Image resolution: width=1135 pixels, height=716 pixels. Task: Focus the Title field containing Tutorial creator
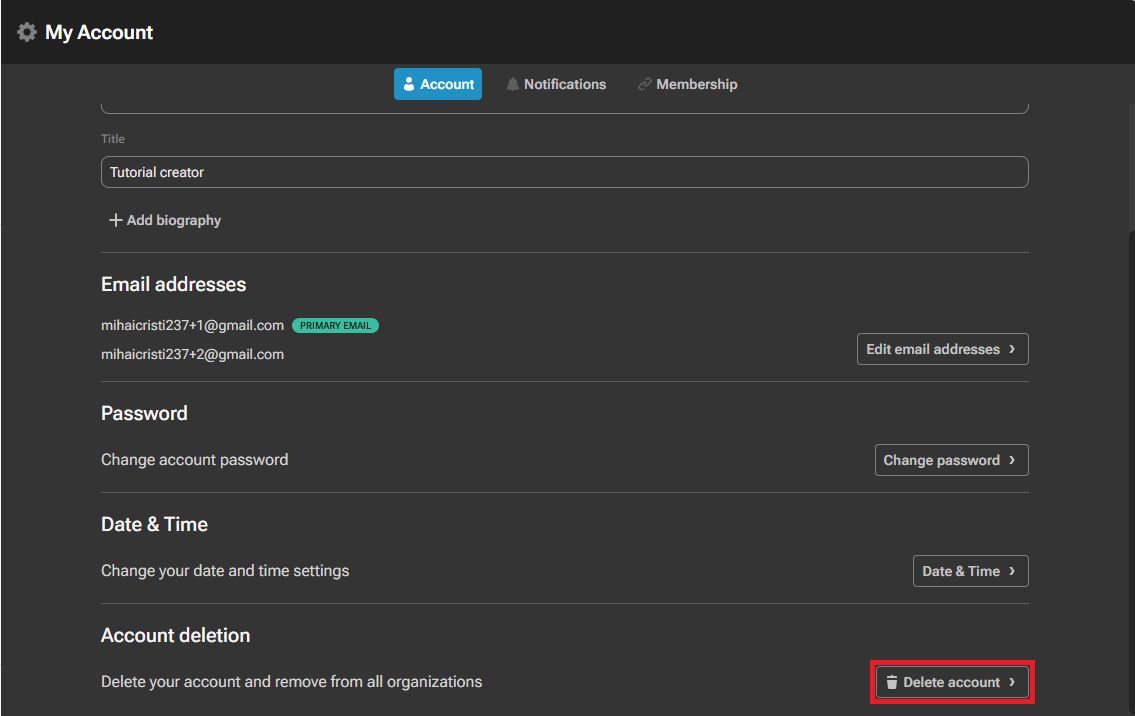[564, 172]
